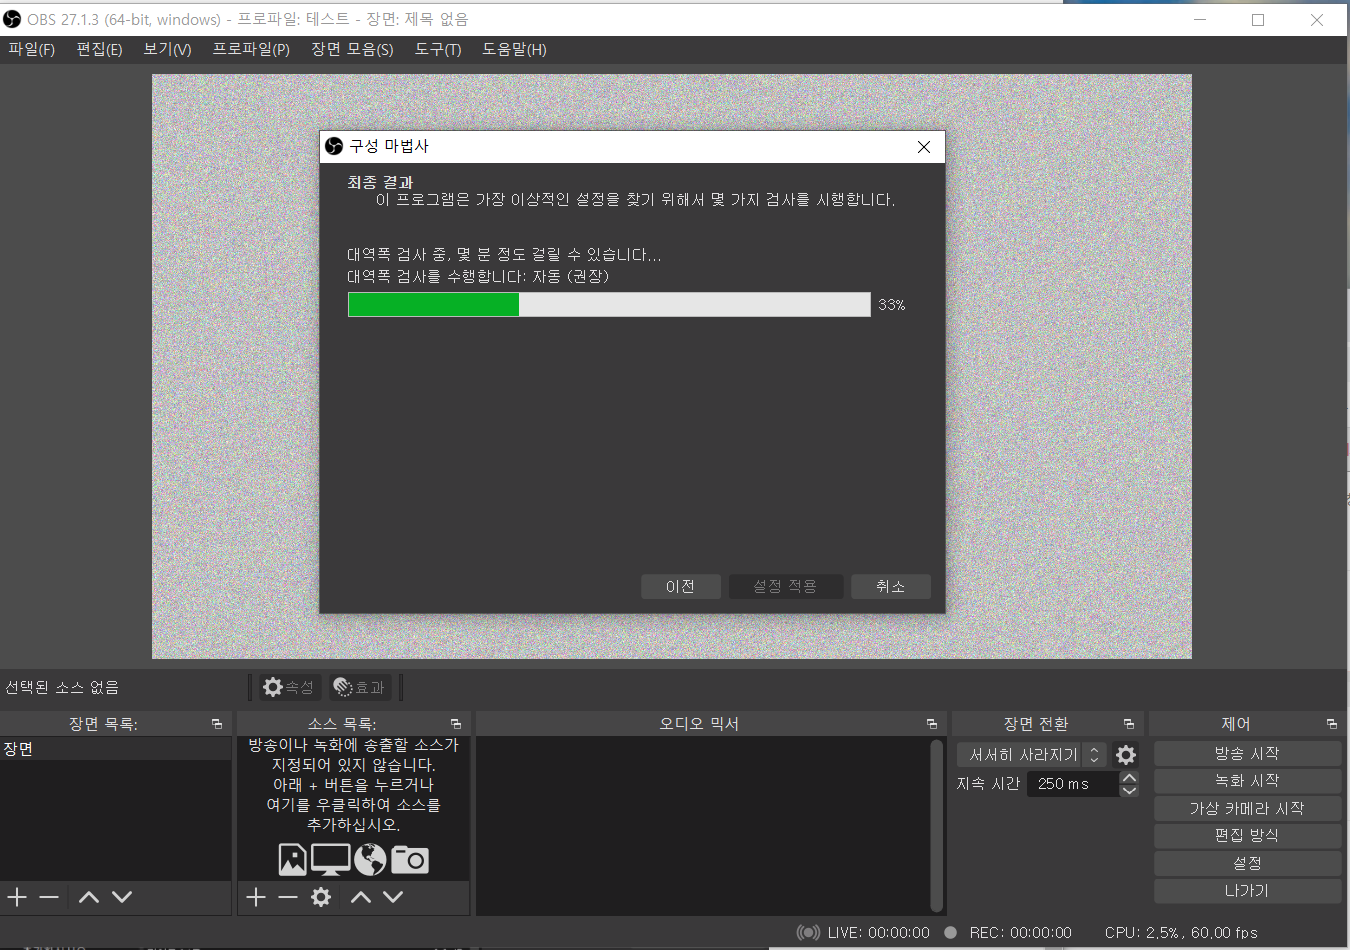Click the 선택된 소스 없음 label

coord(62,687)
